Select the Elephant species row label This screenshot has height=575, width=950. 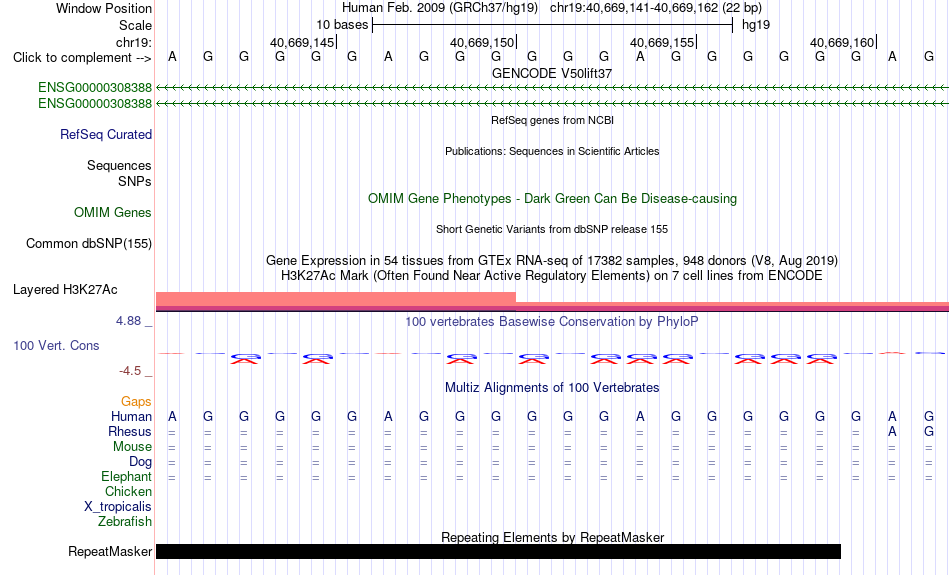pyautogui.click(x=127, y=477)
